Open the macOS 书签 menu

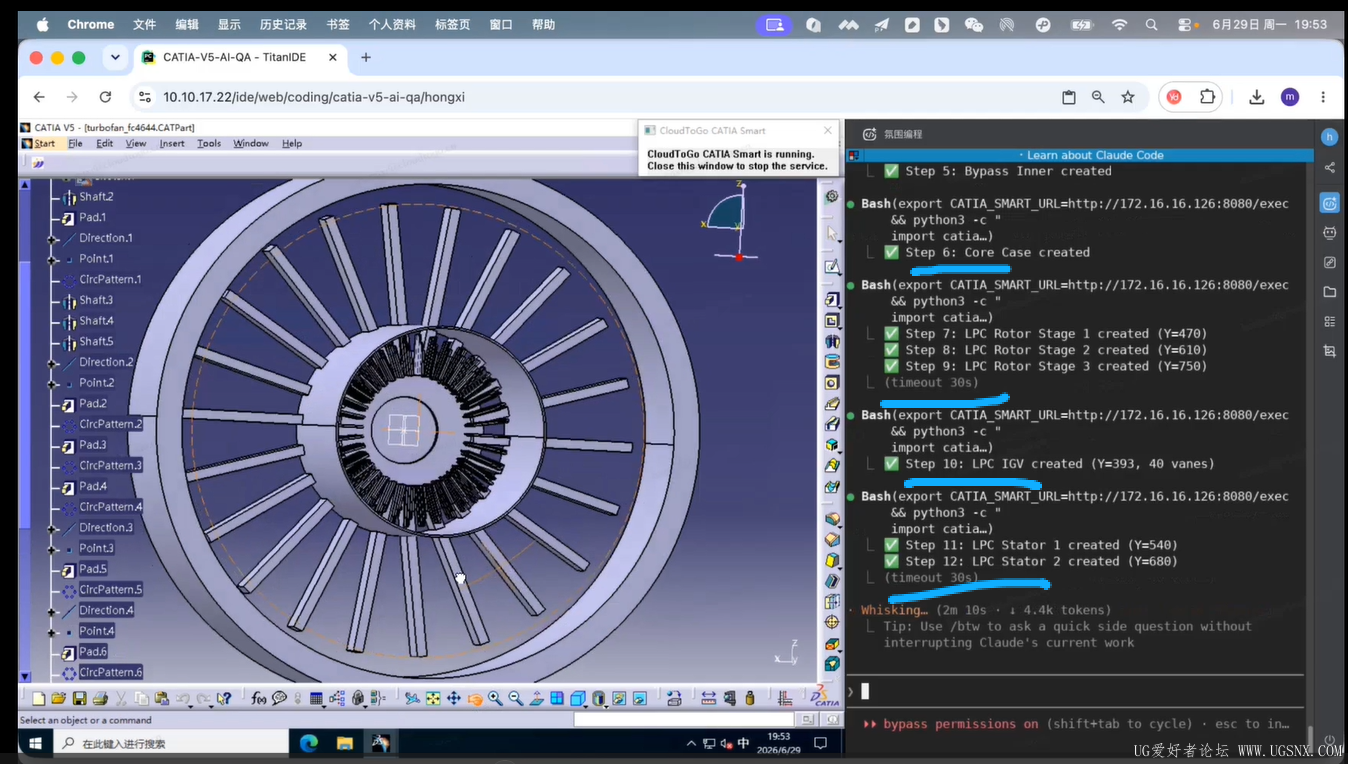338,25
